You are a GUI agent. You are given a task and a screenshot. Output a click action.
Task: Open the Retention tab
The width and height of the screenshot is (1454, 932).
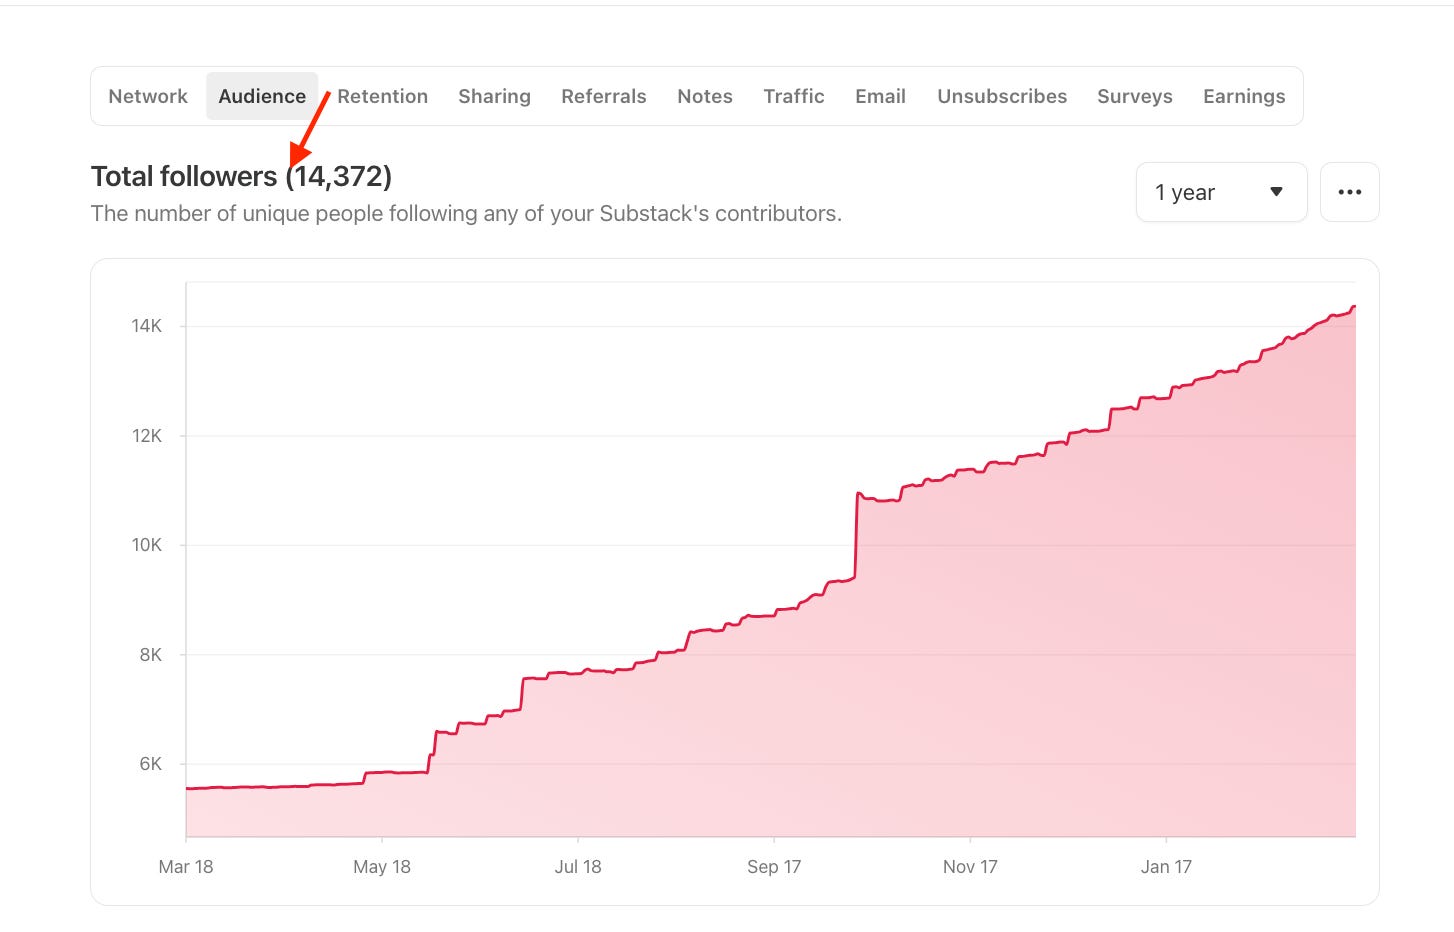pyautogui.click(x=382, y=96)
